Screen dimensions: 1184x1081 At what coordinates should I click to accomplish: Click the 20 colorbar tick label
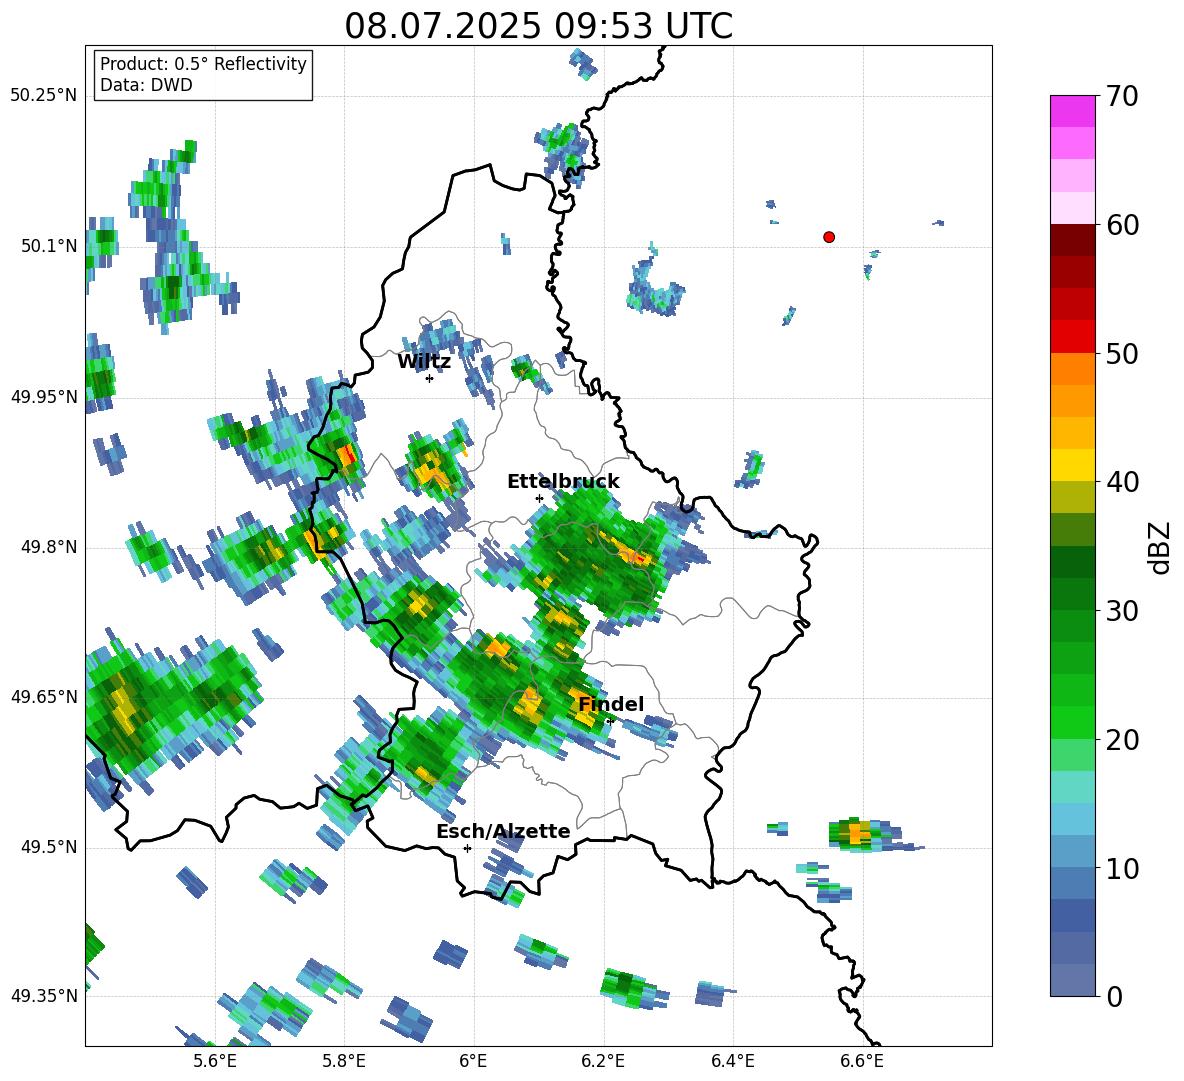click(1122, 740)
